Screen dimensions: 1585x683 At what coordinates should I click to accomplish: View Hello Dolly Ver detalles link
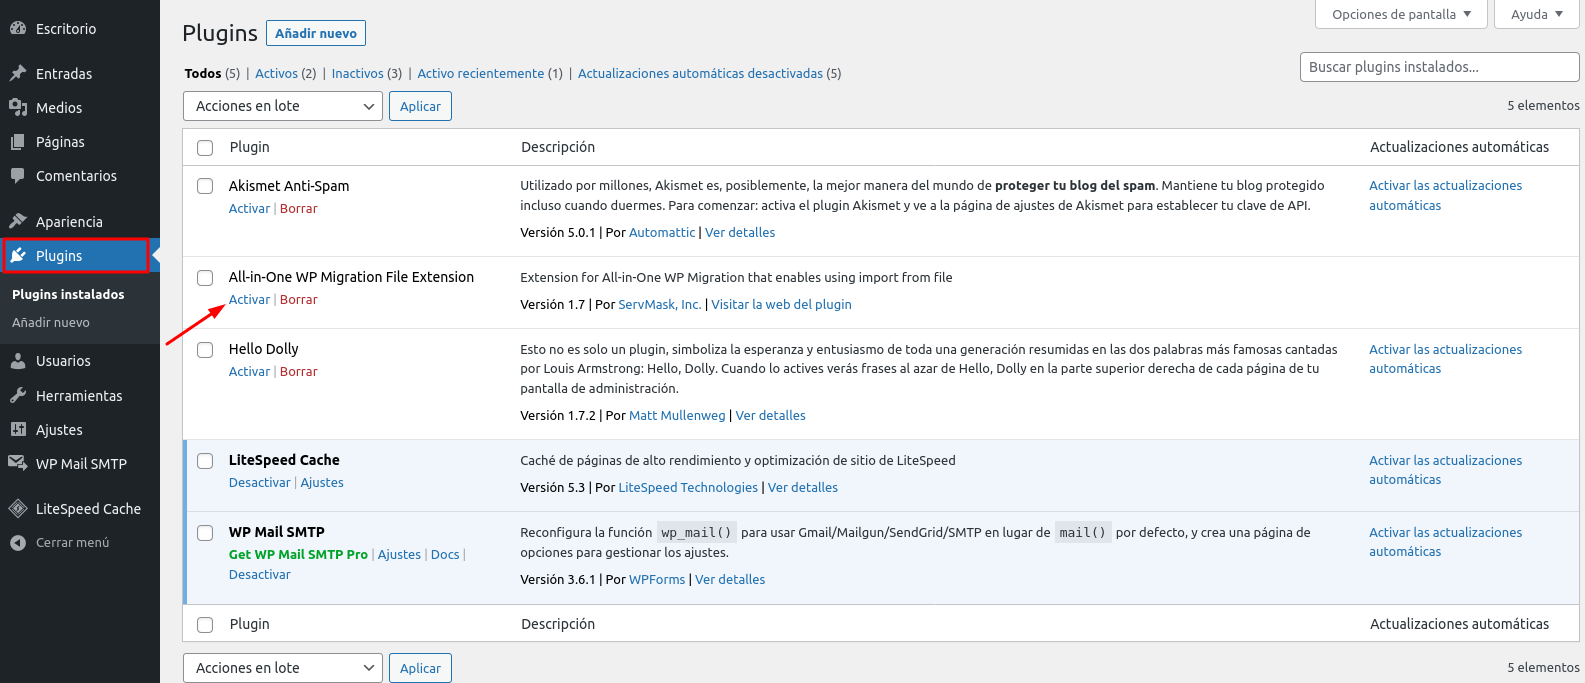pos(770,416)
